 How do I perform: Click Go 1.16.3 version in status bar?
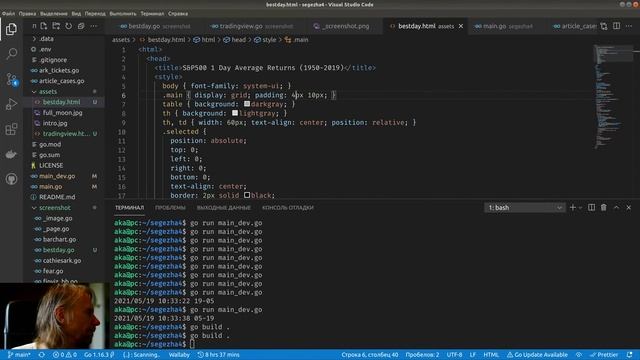(99, 355)
